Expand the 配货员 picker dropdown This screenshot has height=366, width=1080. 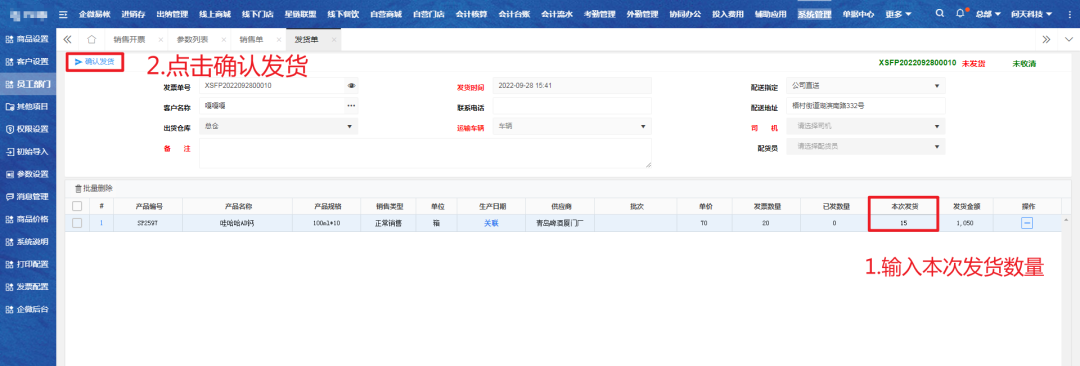coord(866,146)
